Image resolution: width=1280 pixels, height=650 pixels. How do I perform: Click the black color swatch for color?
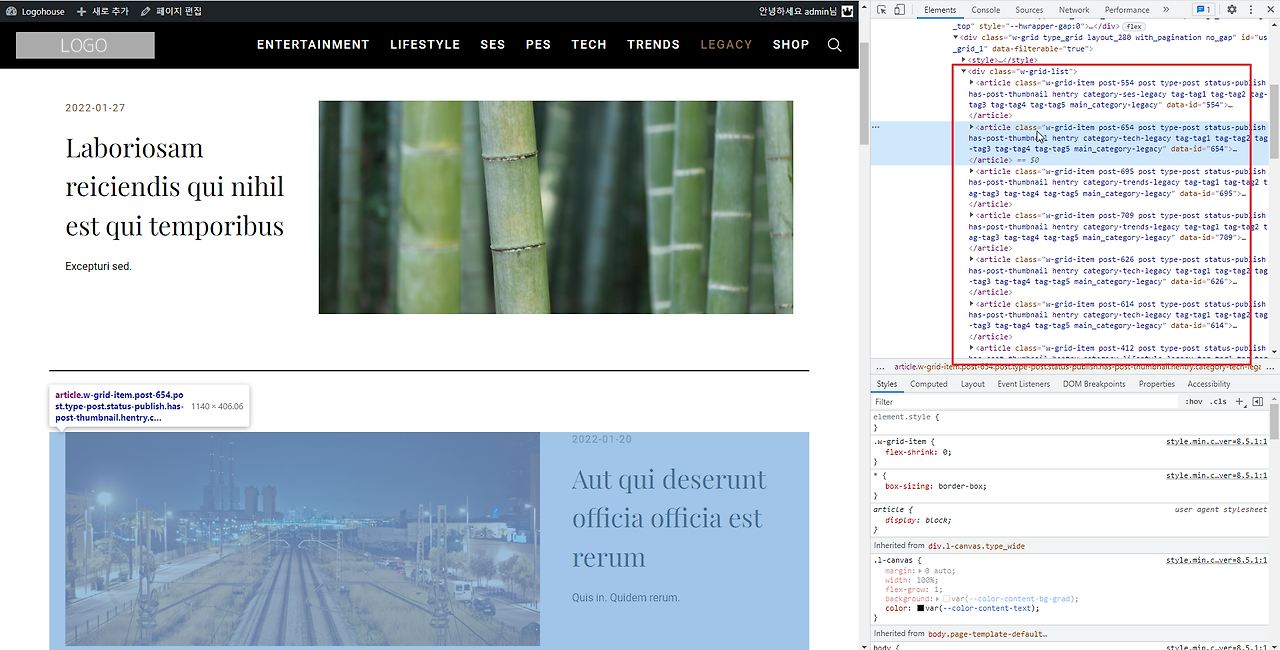coord(921,608)
